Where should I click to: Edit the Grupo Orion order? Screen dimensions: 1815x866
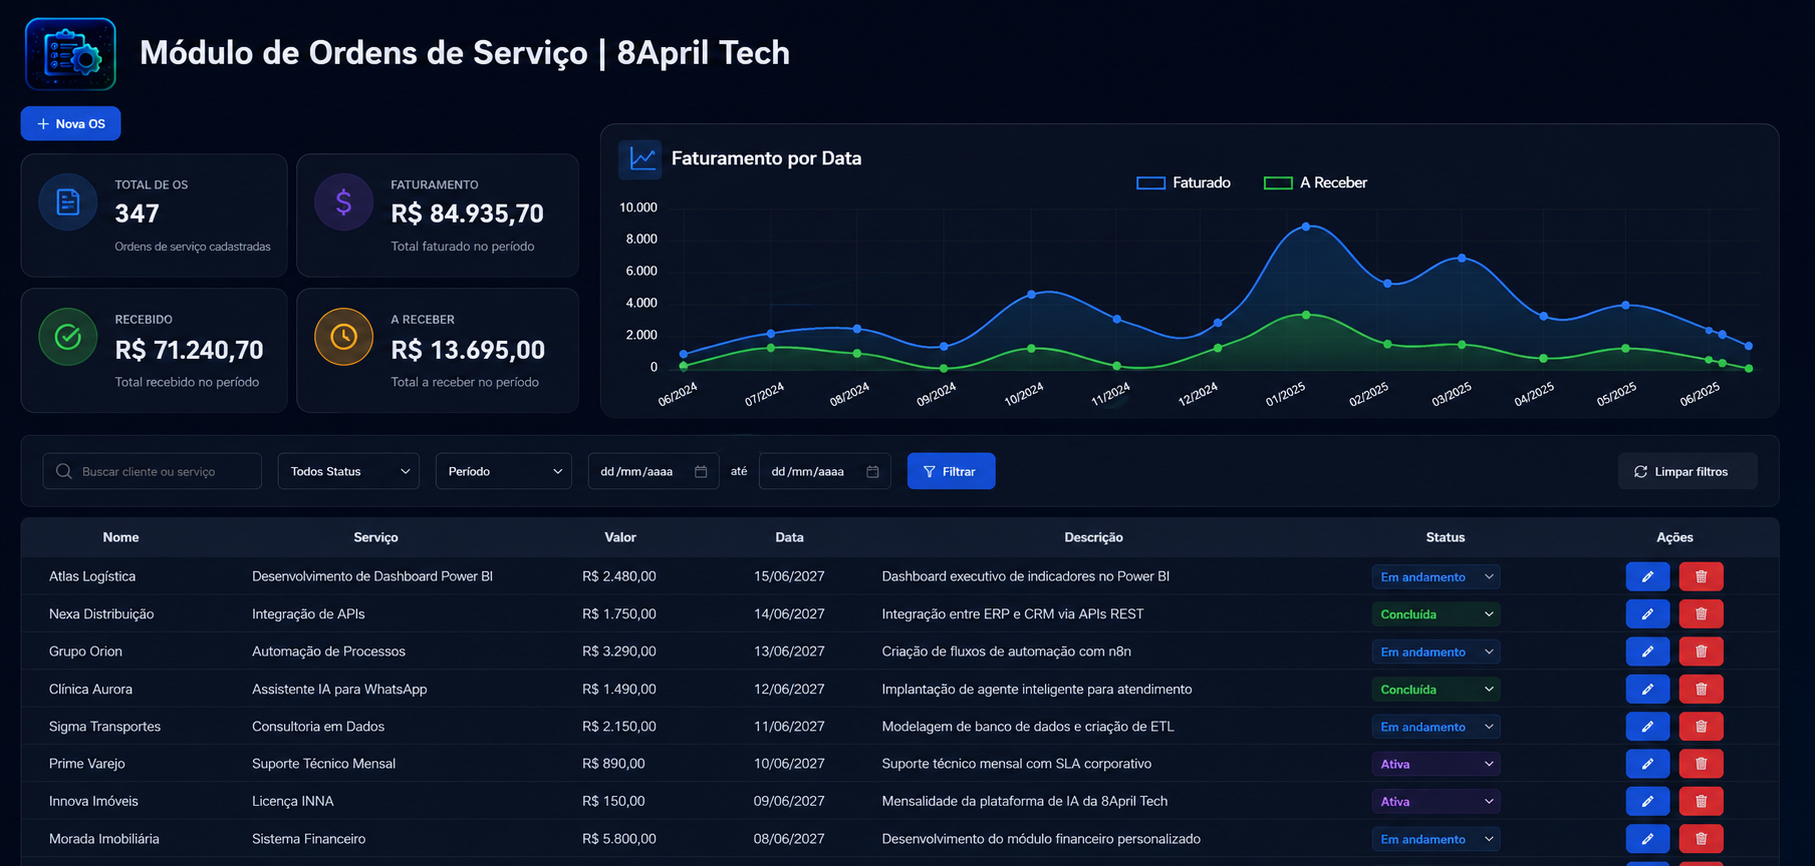pos(1647,651)
